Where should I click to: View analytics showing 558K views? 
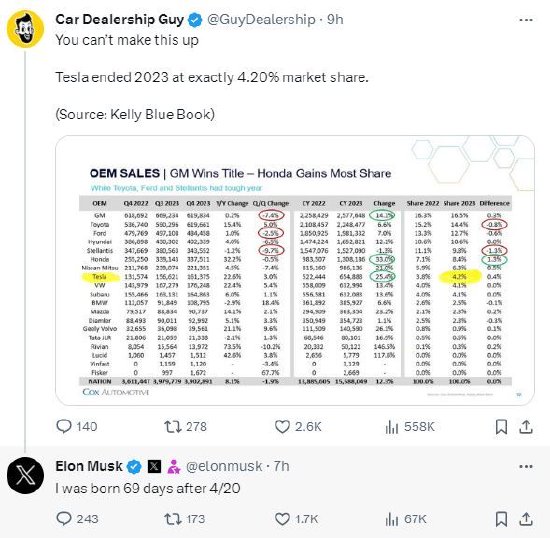point(410,427)
